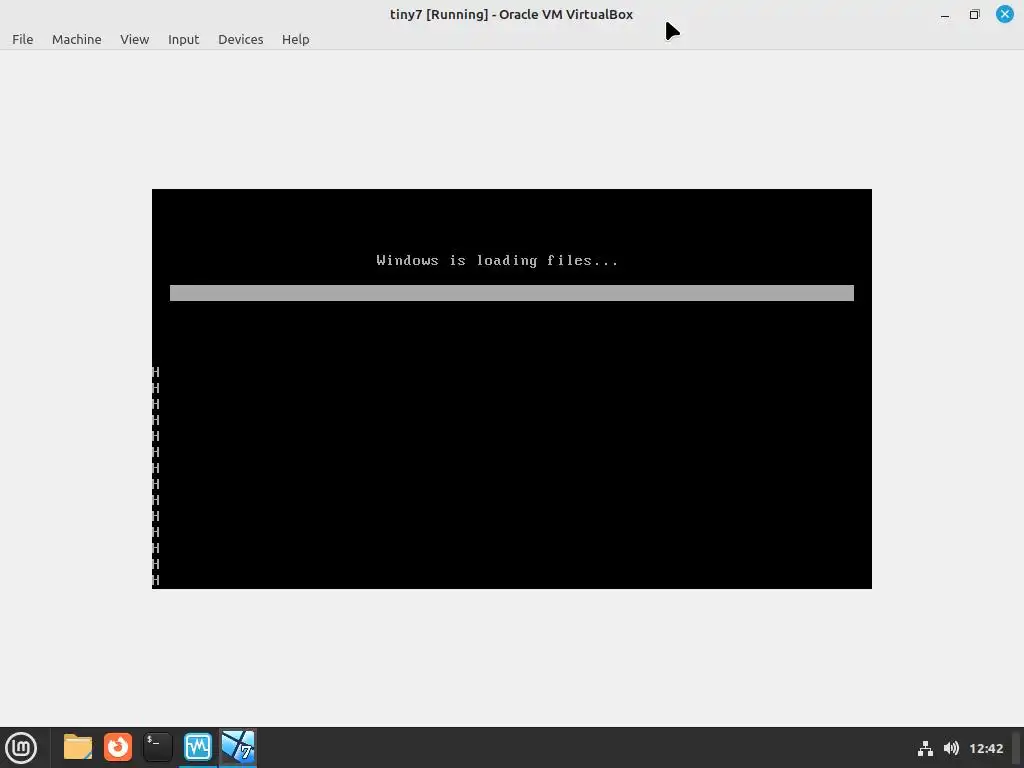Restore the VirtualBox window size
Image resolution: width=1024 pixels, height=768 pixels.
[974, 14]
